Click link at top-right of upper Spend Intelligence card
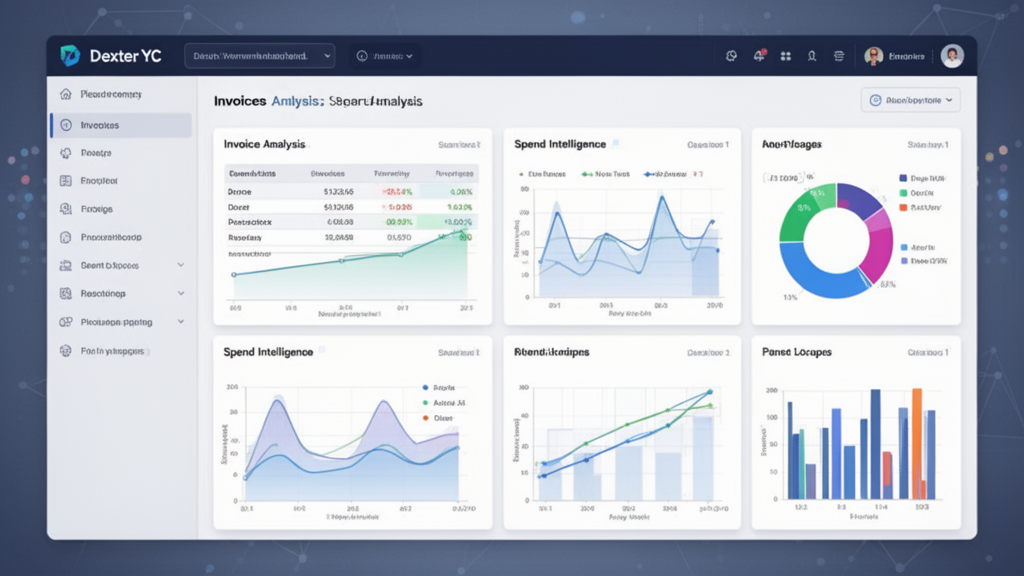This screenshot has height=576, width=1024. [708, 145]
